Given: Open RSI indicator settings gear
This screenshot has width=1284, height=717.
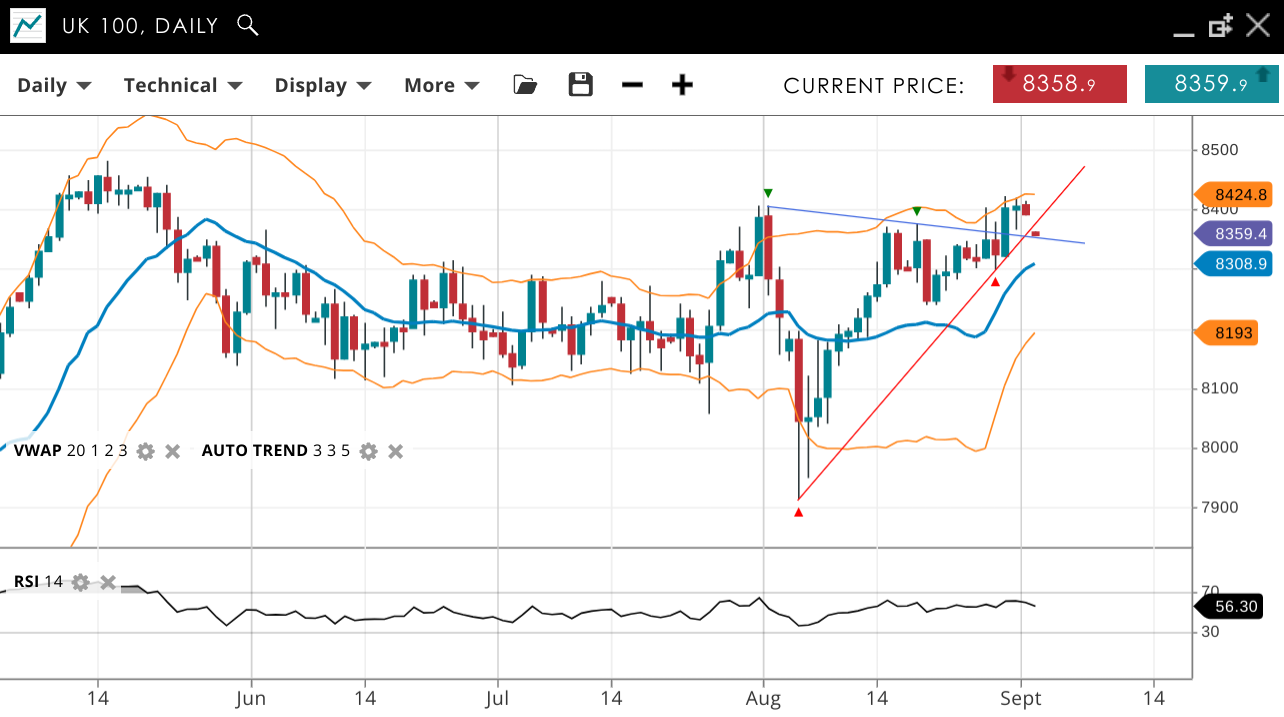Looking at the screenshot, I should pos(81,582).
